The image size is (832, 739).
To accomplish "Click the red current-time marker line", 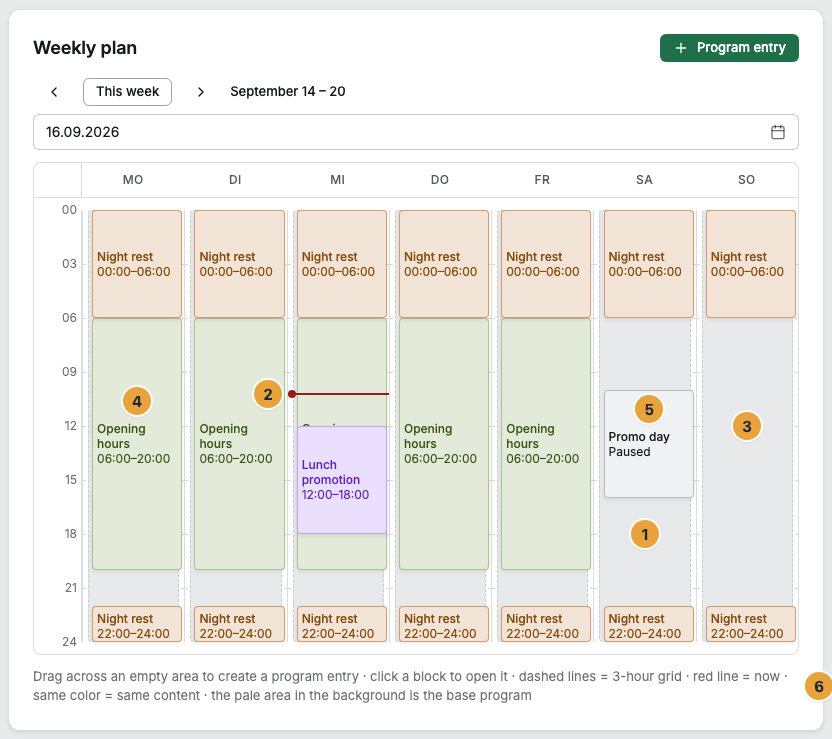I will (340, 394).
